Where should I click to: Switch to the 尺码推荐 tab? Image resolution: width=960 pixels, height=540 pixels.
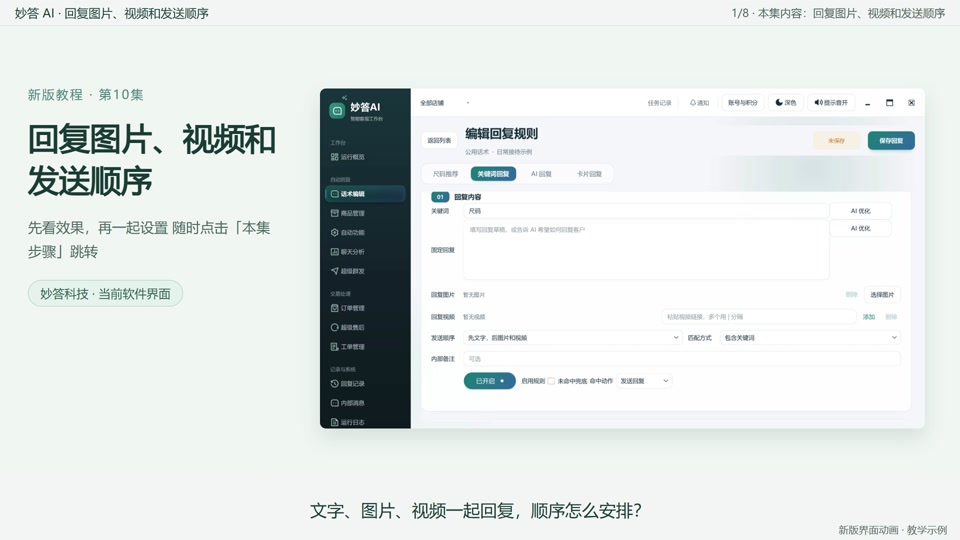pos(445,174)
